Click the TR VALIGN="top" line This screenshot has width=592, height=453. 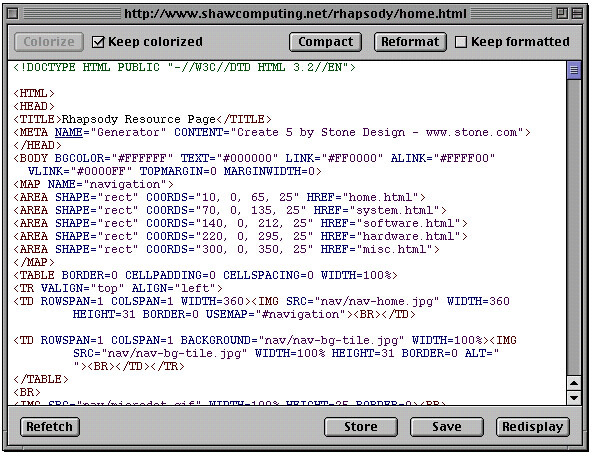pyautogui.click(x=118, y=288)
